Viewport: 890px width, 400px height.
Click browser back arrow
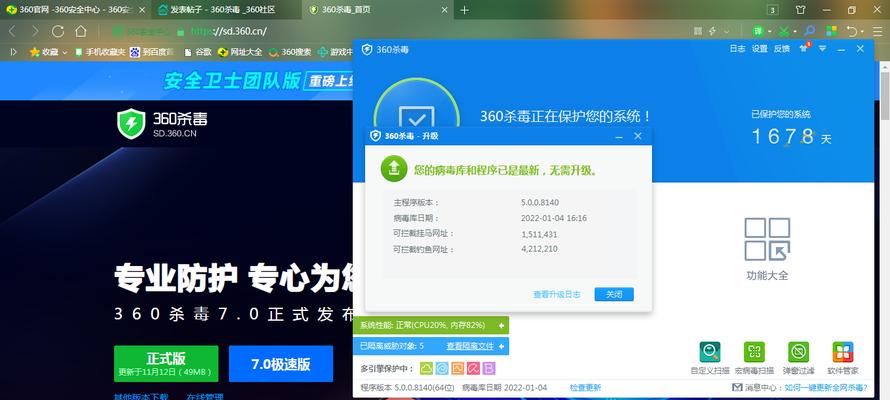point(12,31)
